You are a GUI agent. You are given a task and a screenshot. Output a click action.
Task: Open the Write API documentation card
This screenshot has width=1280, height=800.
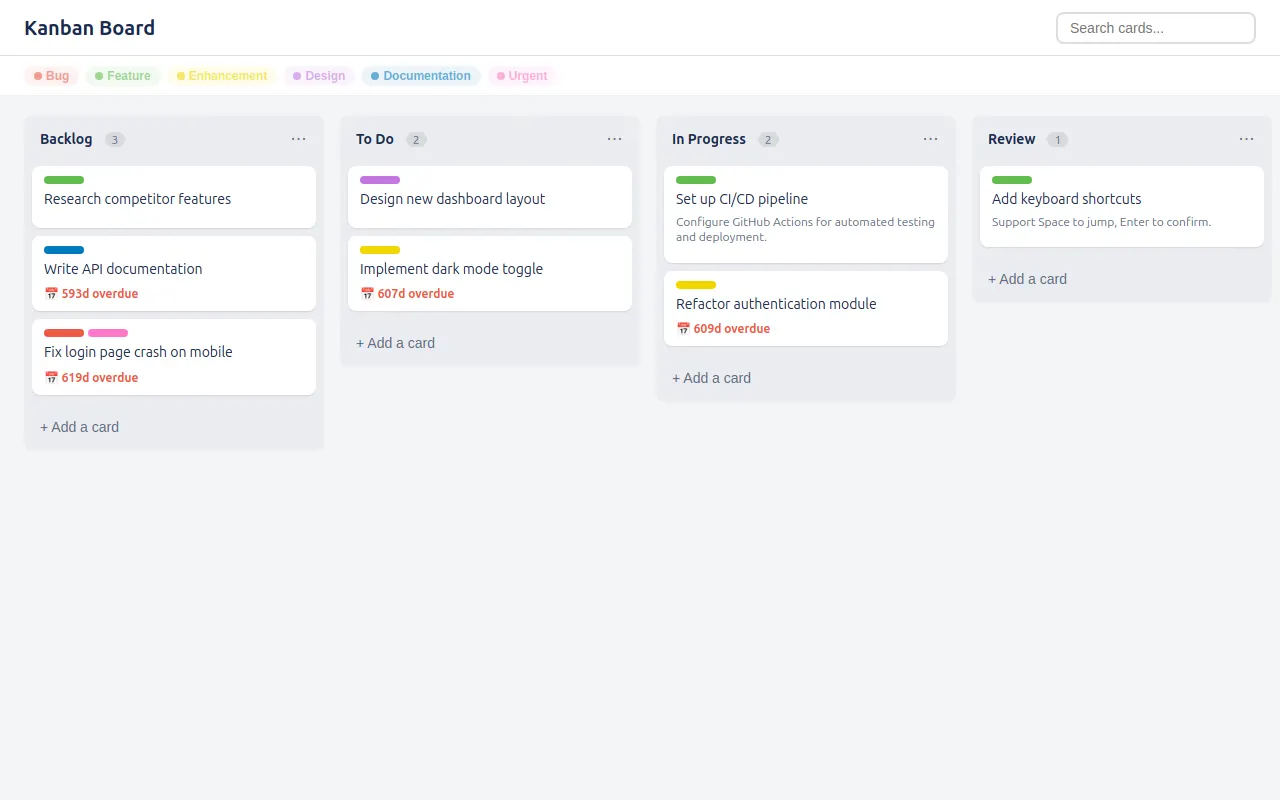point(174,273)
